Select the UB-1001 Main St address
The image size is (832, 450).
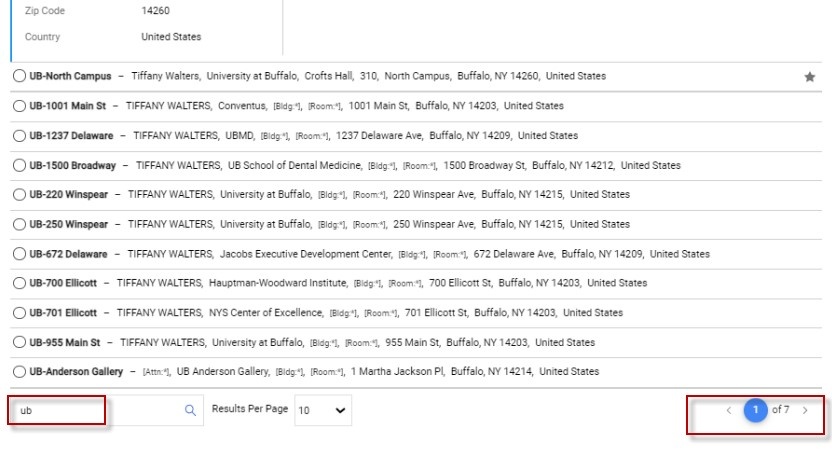pyautogui.click(x=20, y=106)
